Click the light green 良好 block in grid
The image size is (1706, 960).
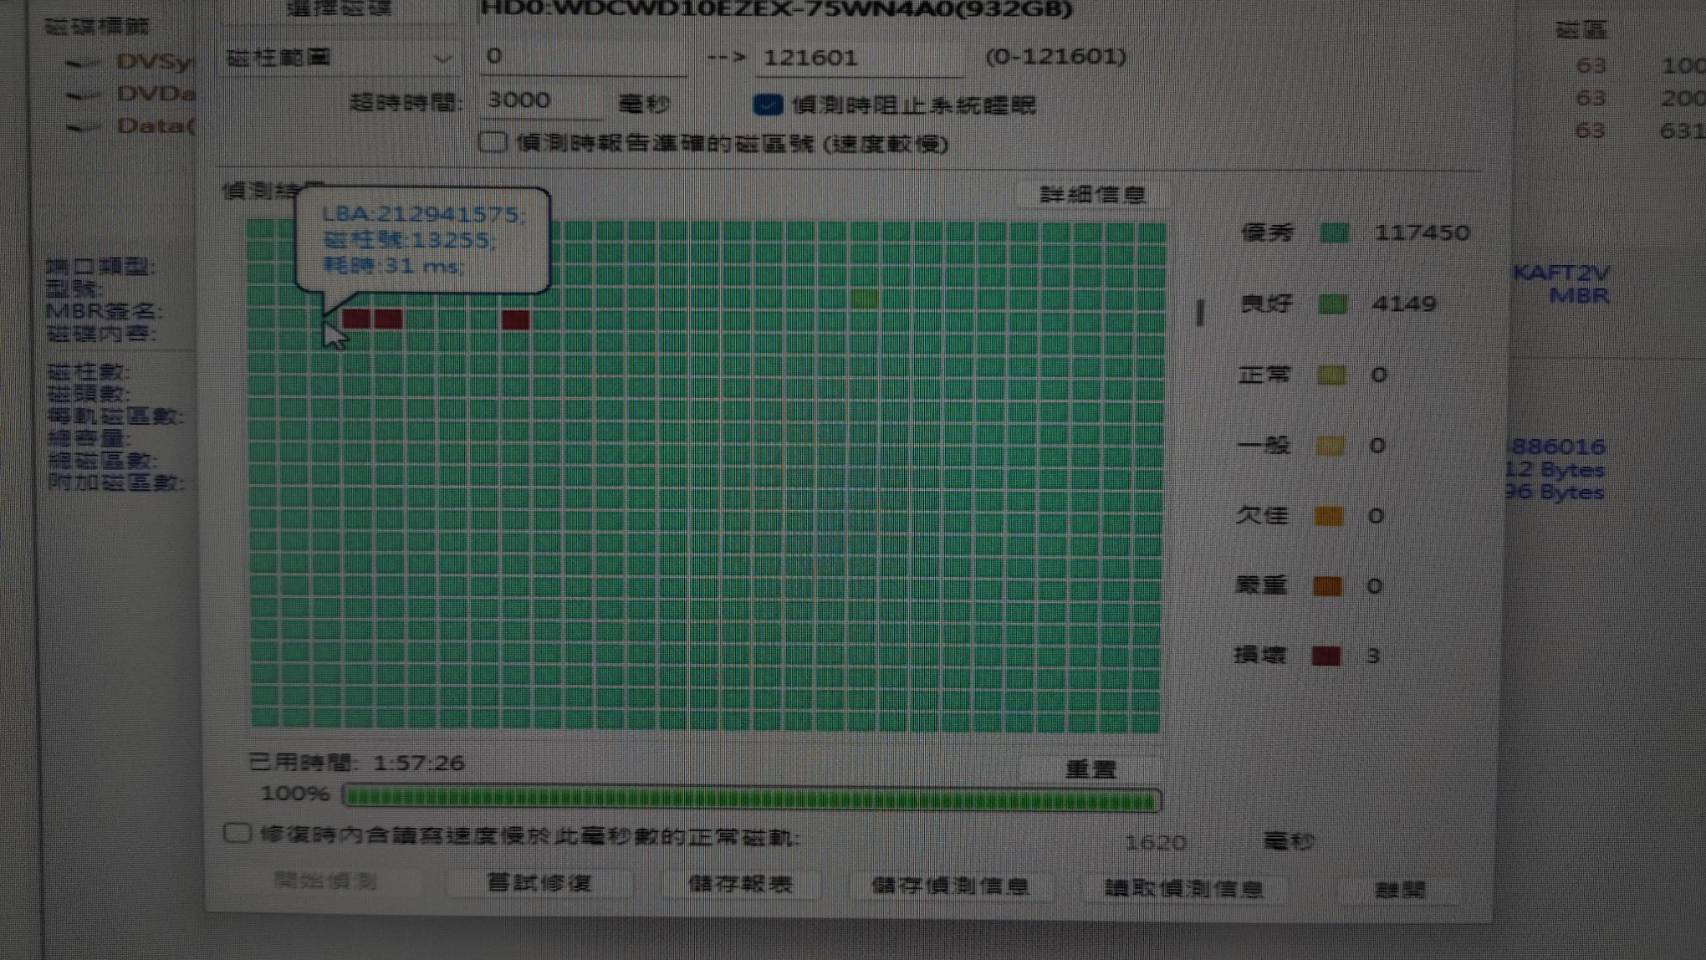pyautogui.click(x=865, y=298)
